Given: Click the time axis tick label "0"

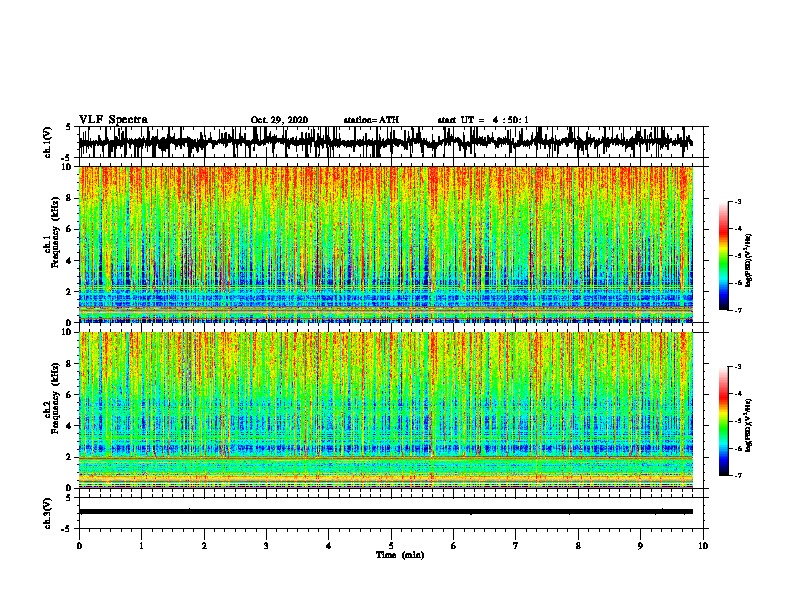Looking at the screenshot, I should (79, 546).
